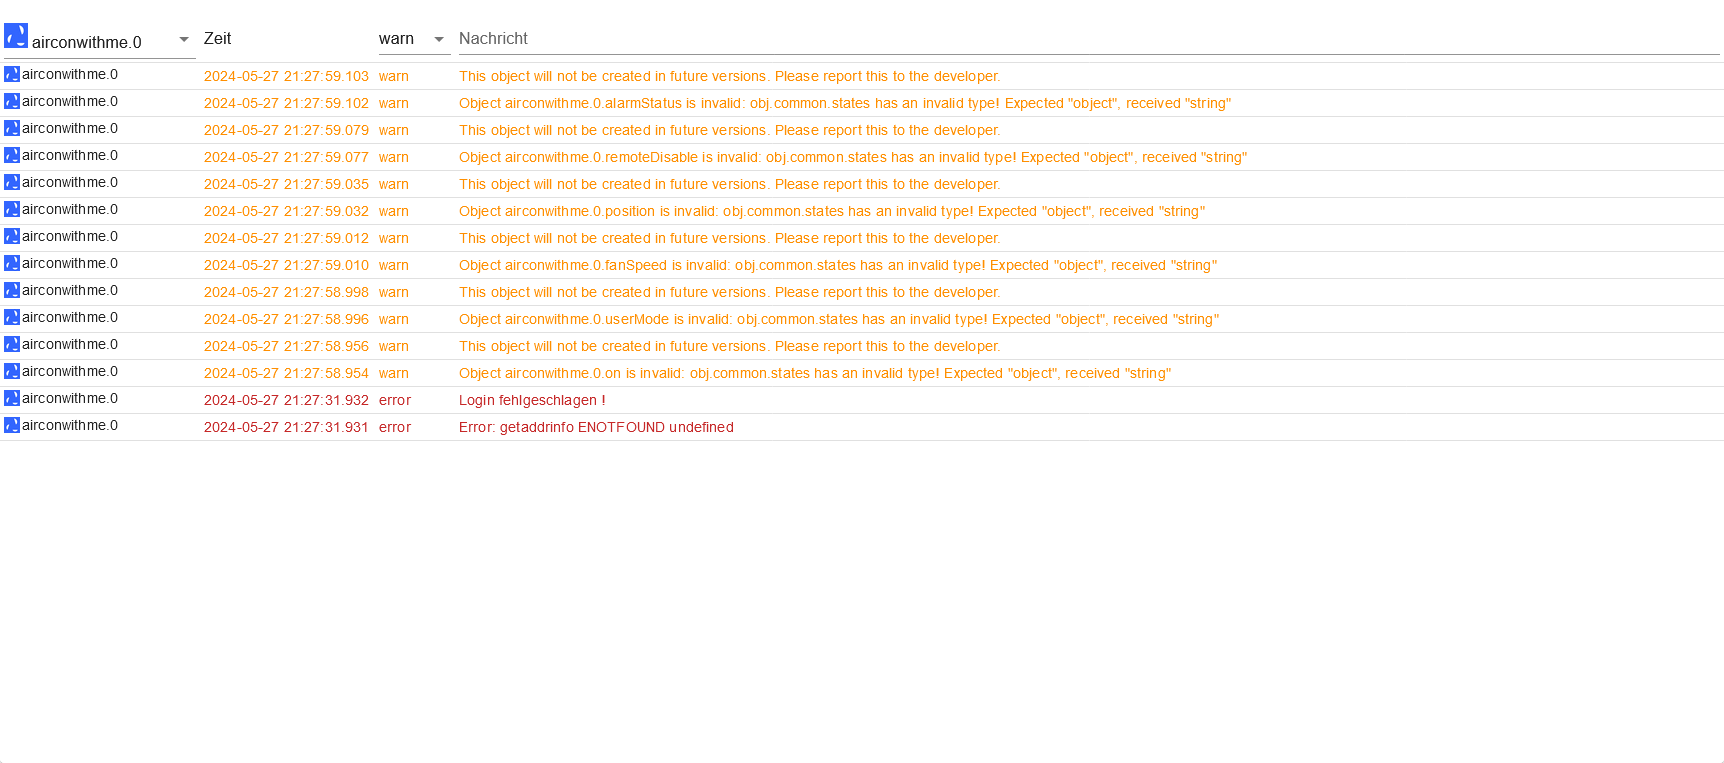Click the adapter icon in row 21:27:59.077
The height and width of the screenshot is (763, 1724).
[12, 156]
